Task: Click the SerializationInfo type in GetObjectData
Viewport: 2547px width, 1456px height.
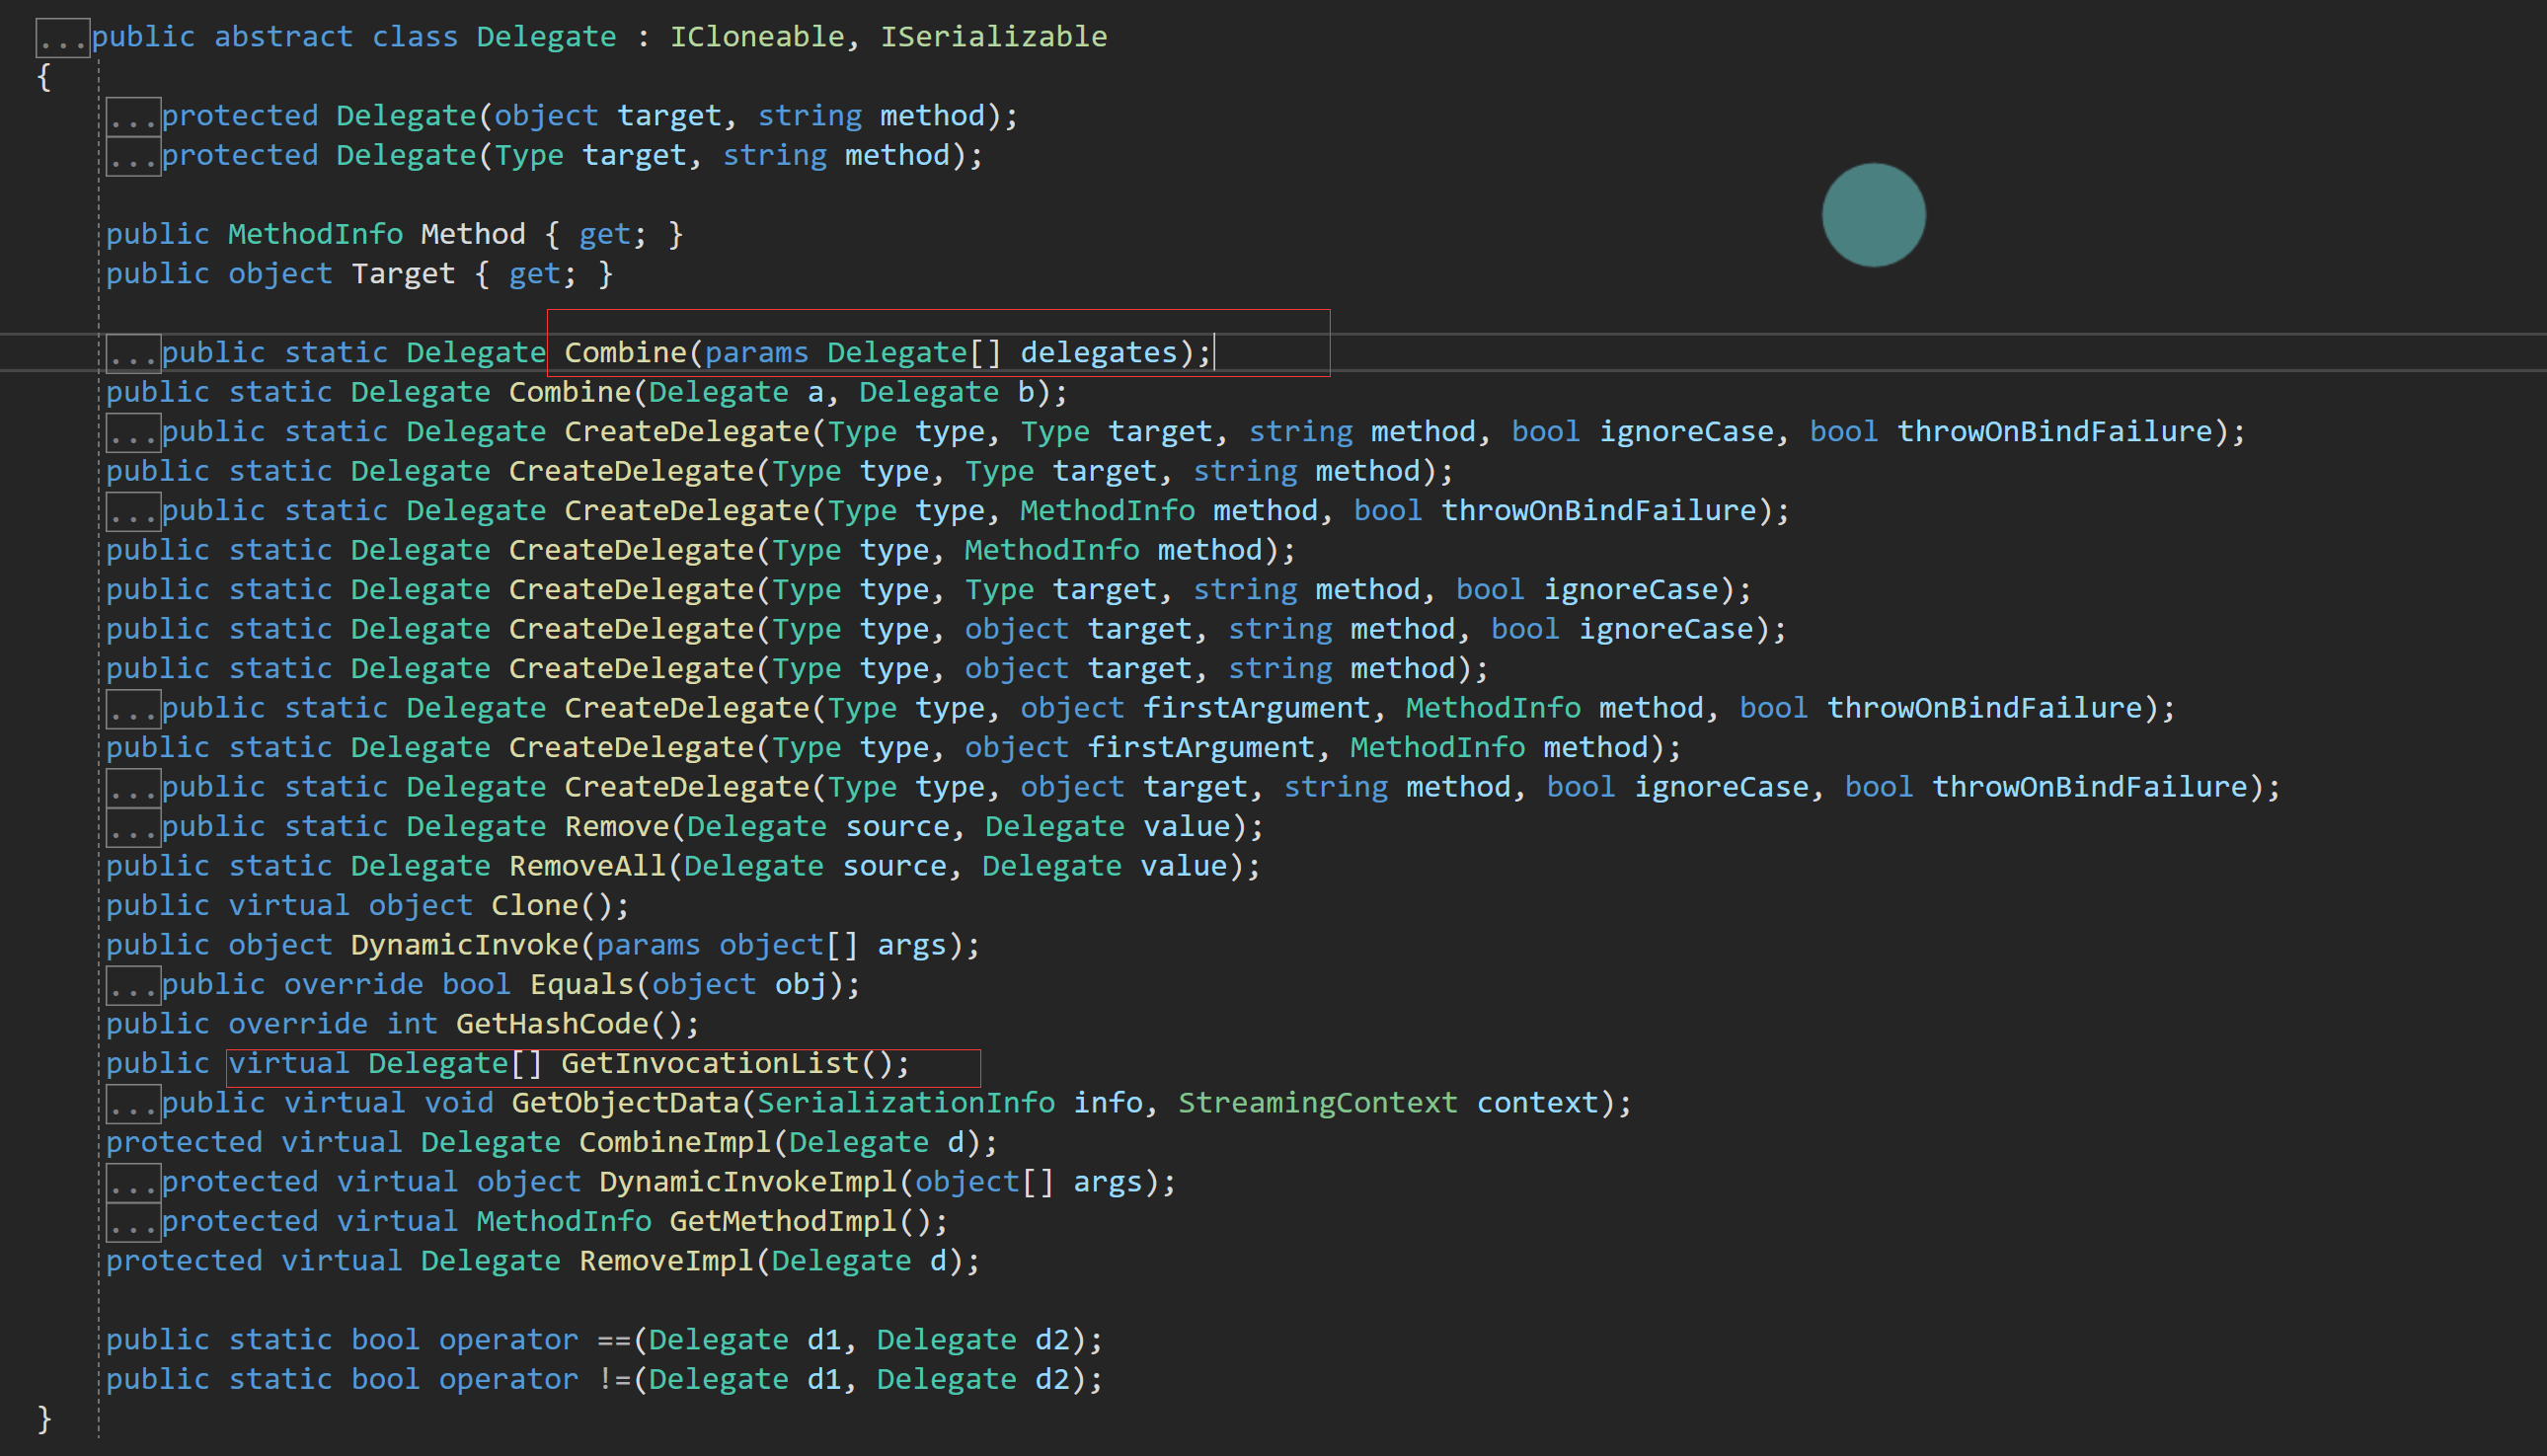Action: coord(905,1103)
